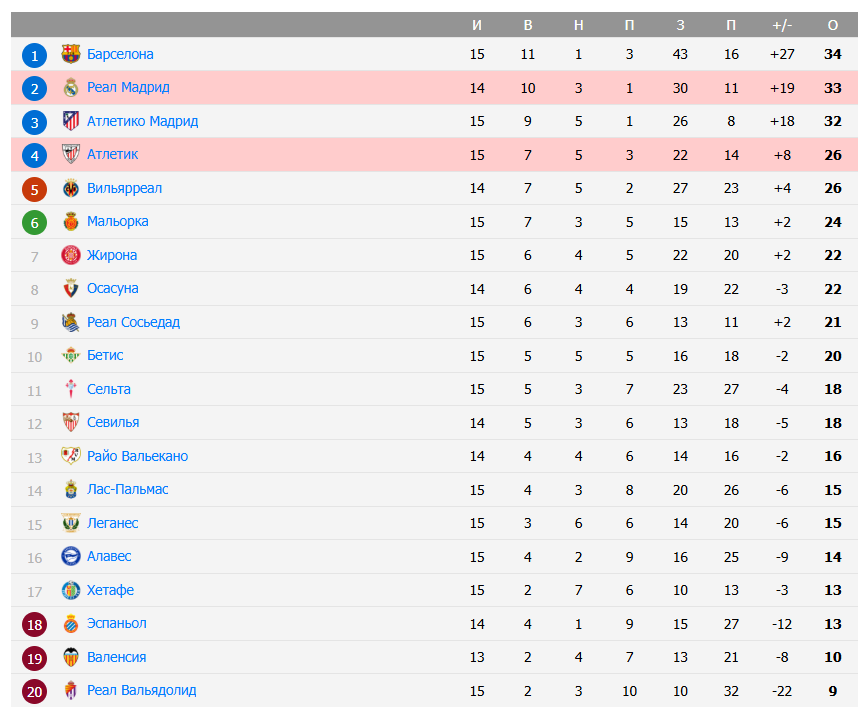
Task: Click the Atlético Madrid crest icon
Action: 70,121
